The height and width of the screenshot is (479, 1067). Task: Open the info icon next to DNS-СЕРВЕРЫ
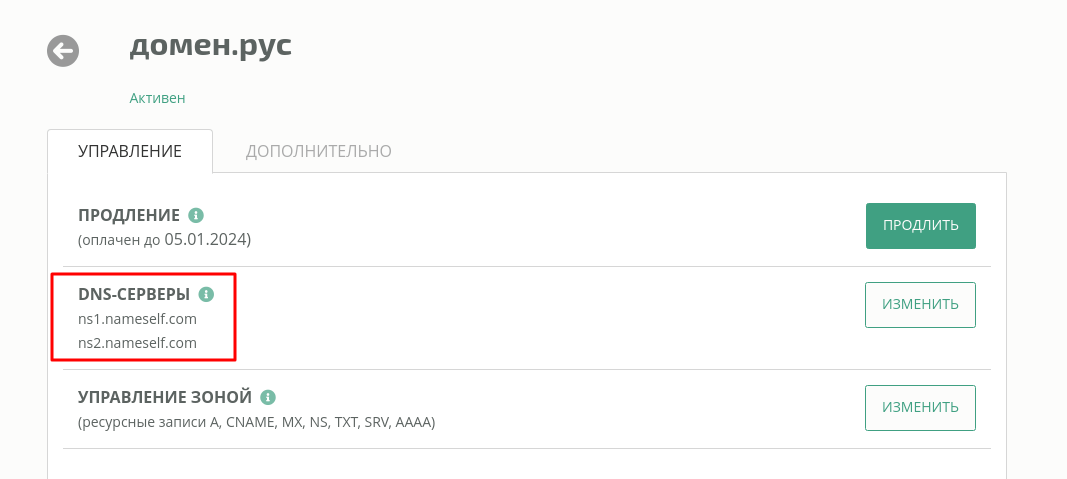tap(206, 295)
